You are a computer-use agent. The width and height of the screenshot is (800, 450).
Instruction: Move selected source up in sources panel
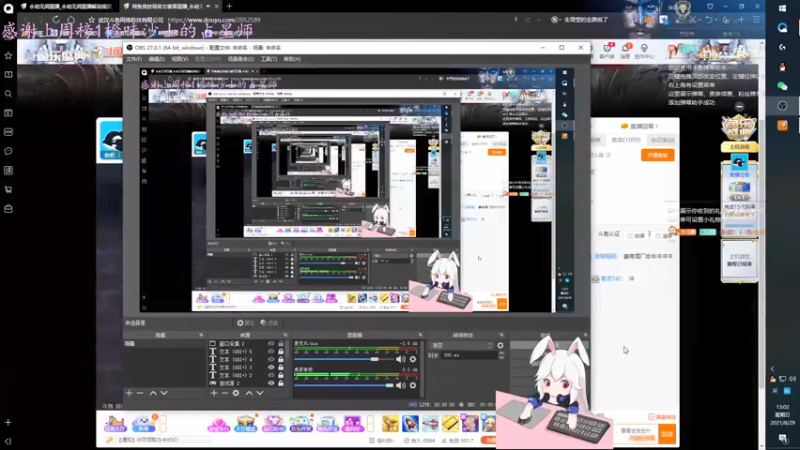pyautogui.click(x=249, y=393)
